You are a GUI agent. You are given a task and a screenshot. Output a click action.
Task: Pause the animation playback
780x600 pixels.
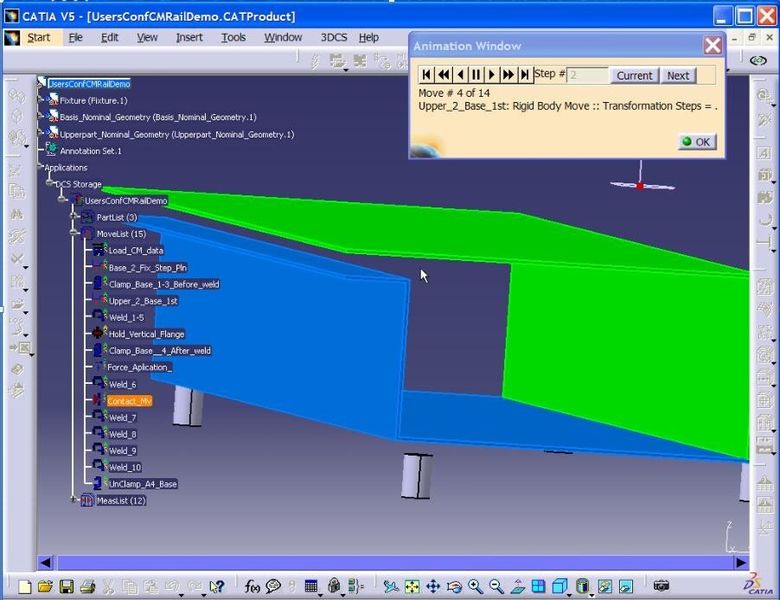pos(476,75)
